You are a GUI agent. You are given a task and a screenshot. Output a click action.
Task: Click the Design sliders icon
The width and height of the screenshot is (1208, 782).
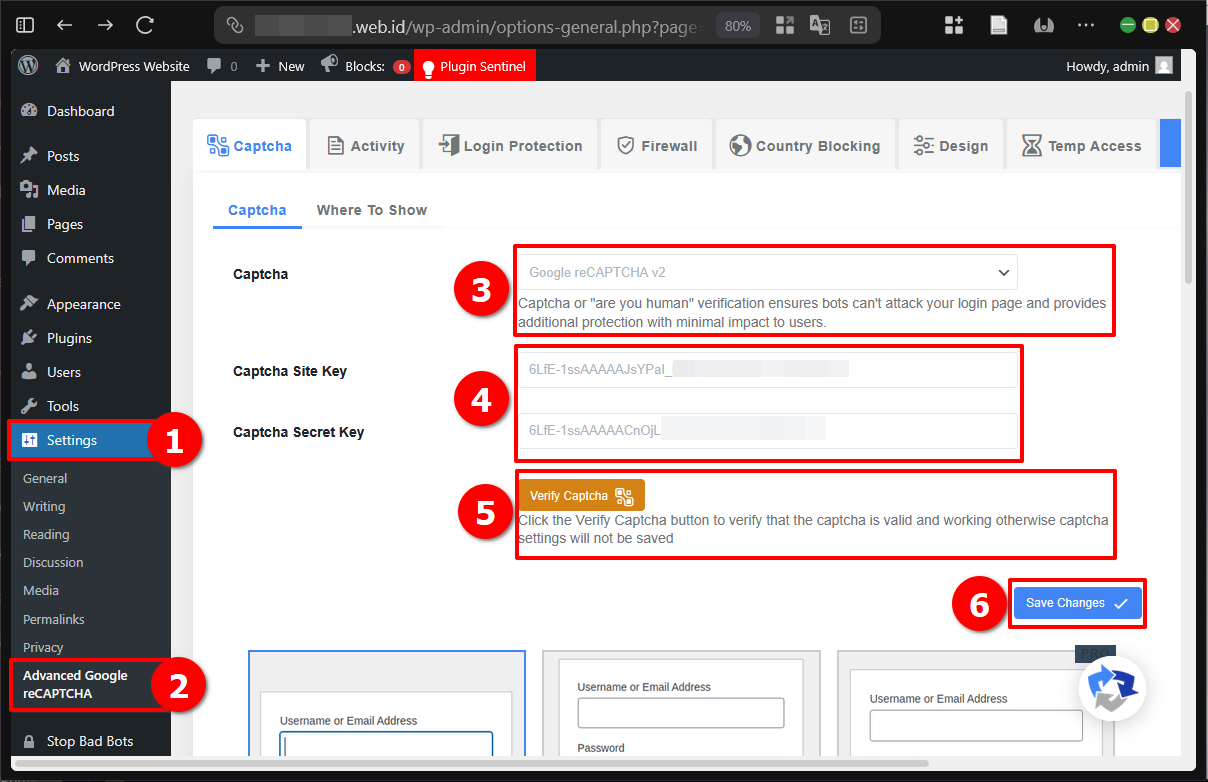[921, 145]
